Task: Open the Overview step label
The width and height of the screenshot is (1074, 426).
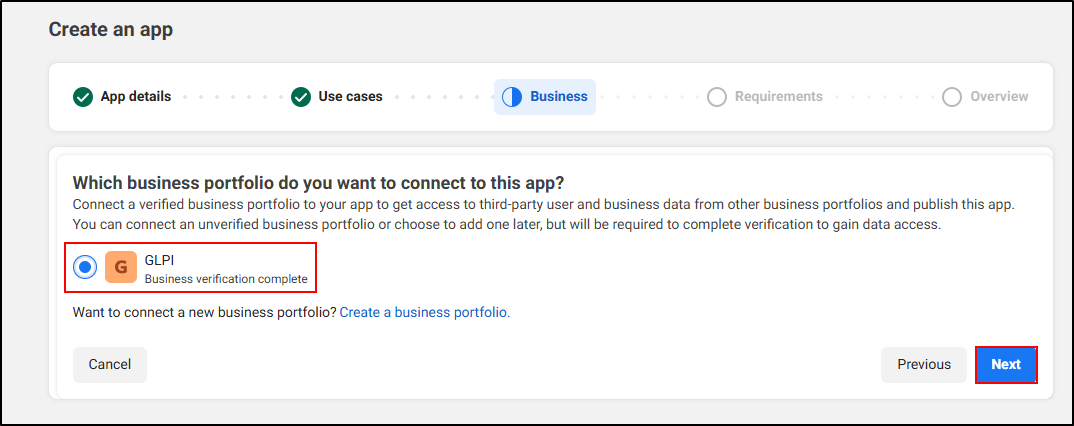Action: click(x=999, y=97)
